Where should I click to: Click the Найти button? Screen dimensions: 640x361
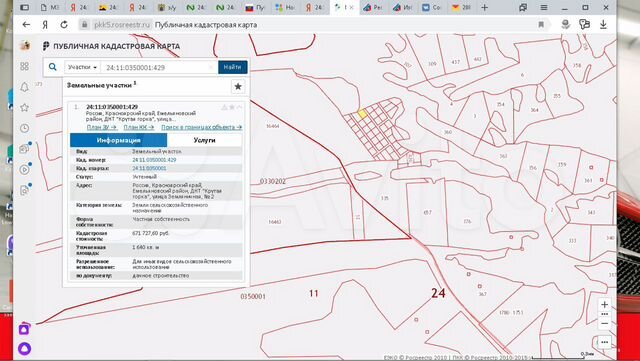click(x=233, y=67)
